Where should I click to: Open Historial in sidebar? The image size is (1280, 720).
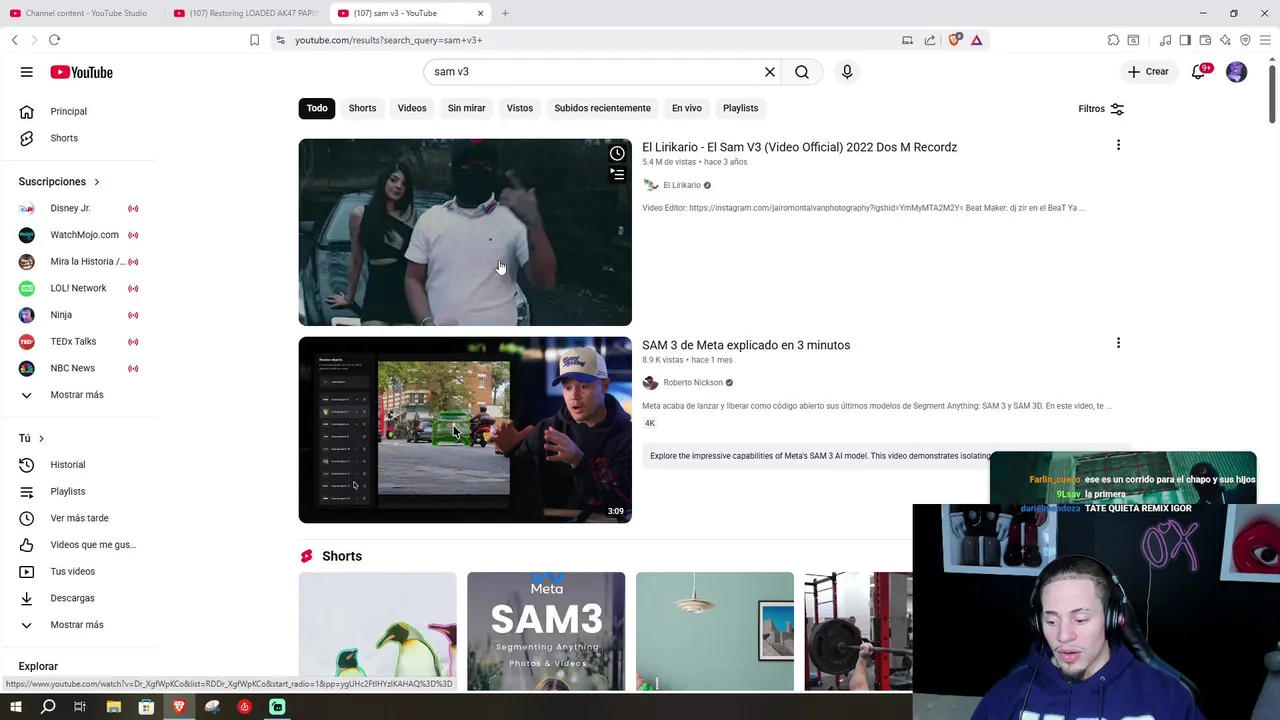77,465
